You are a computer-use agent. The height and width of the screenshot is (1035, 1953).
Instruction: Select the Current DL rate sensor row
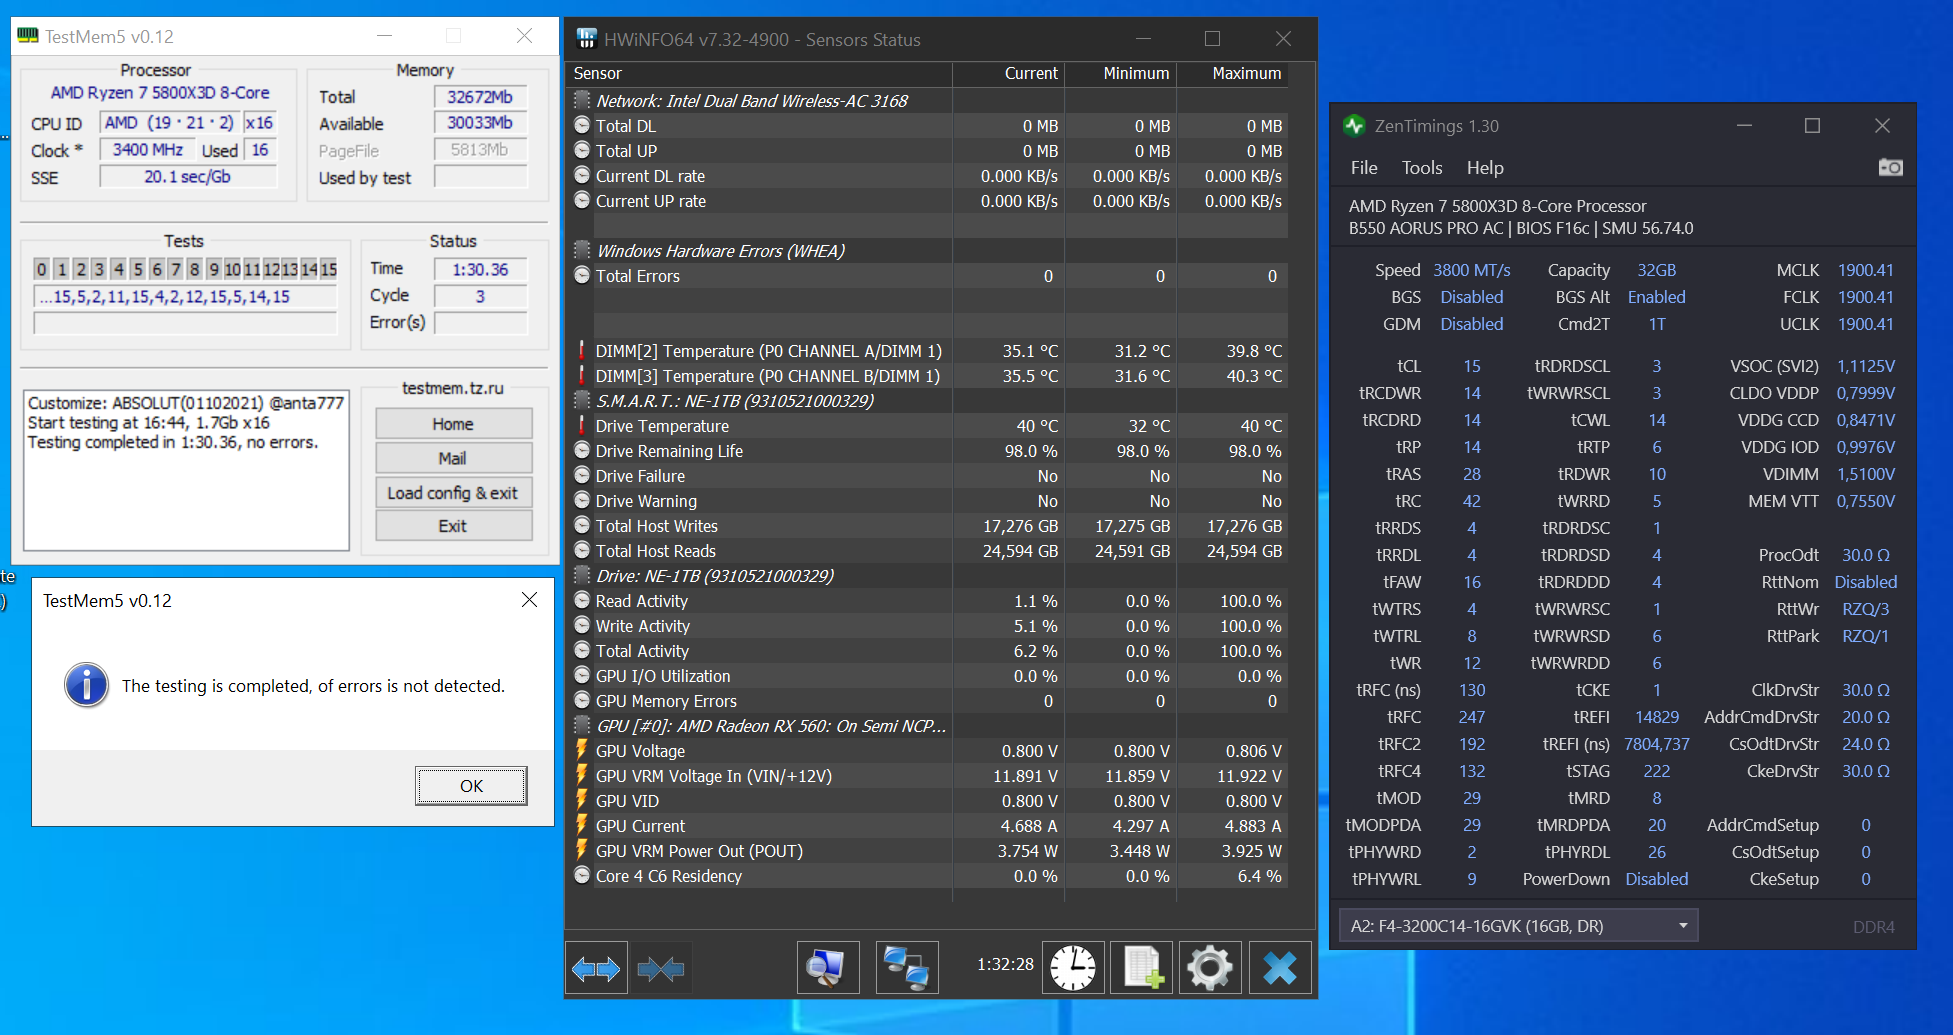[x=928, y=176]
